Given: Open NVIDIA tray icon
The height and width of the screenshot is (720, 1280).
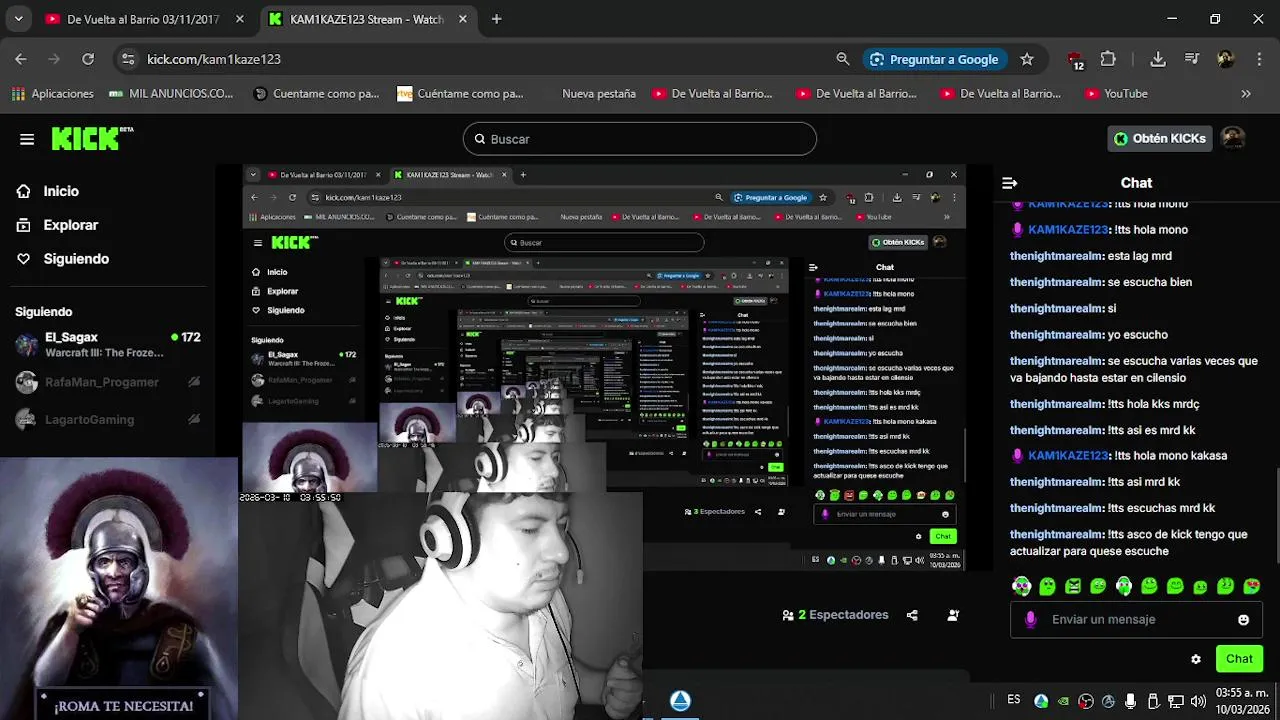Looking at the screenshot, I should [x=1064, y=701].
